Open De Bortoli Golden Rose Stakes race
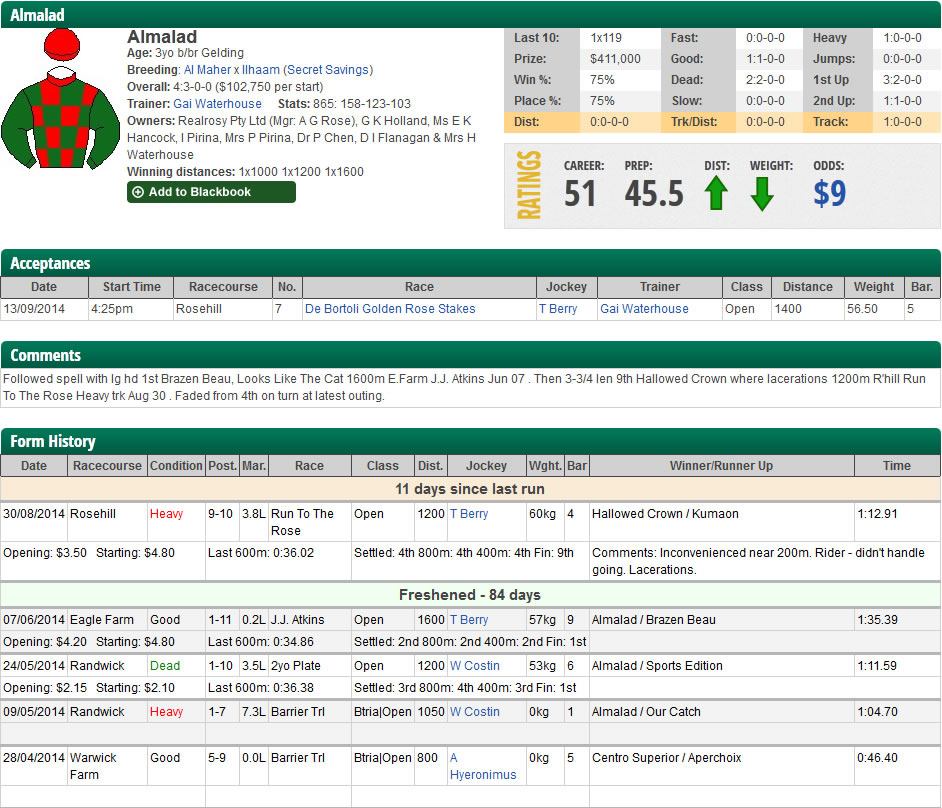 (390, 309)
